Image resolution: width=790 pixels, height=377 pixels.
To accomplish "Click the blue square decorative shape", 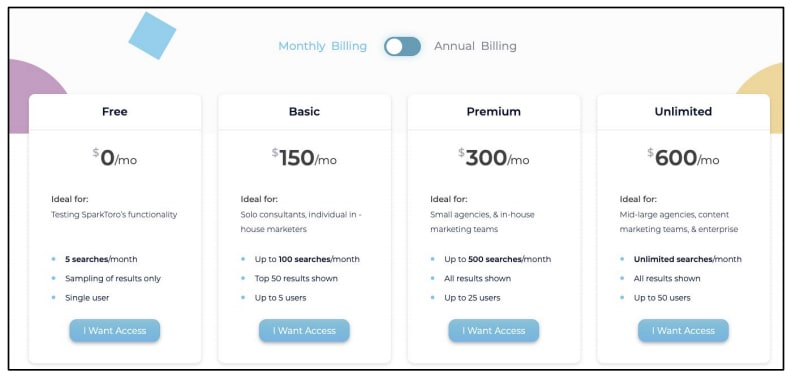I will [152, 35].
